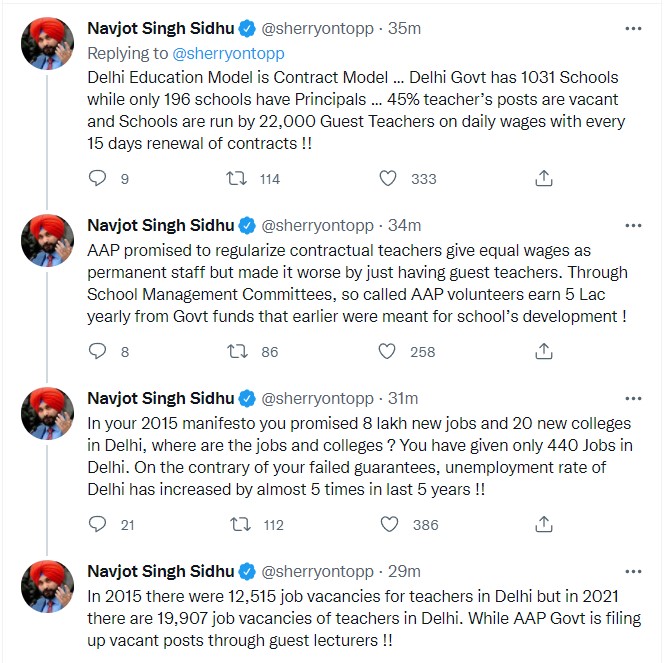Viewport: 666px width, 663px height.
Task: Open more options on the 34m tweet
Action: (x=633, y=226)
